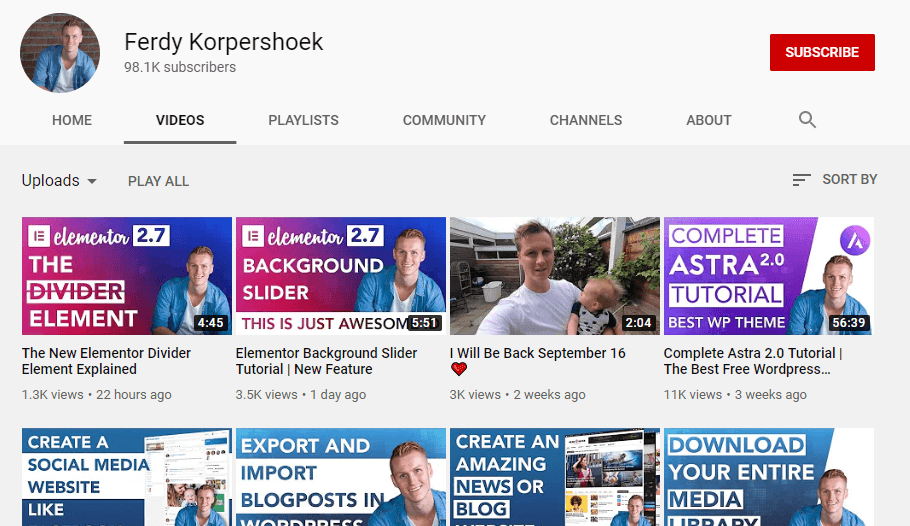Click title The New Elementor Divider Element Explained

[106, 361]
